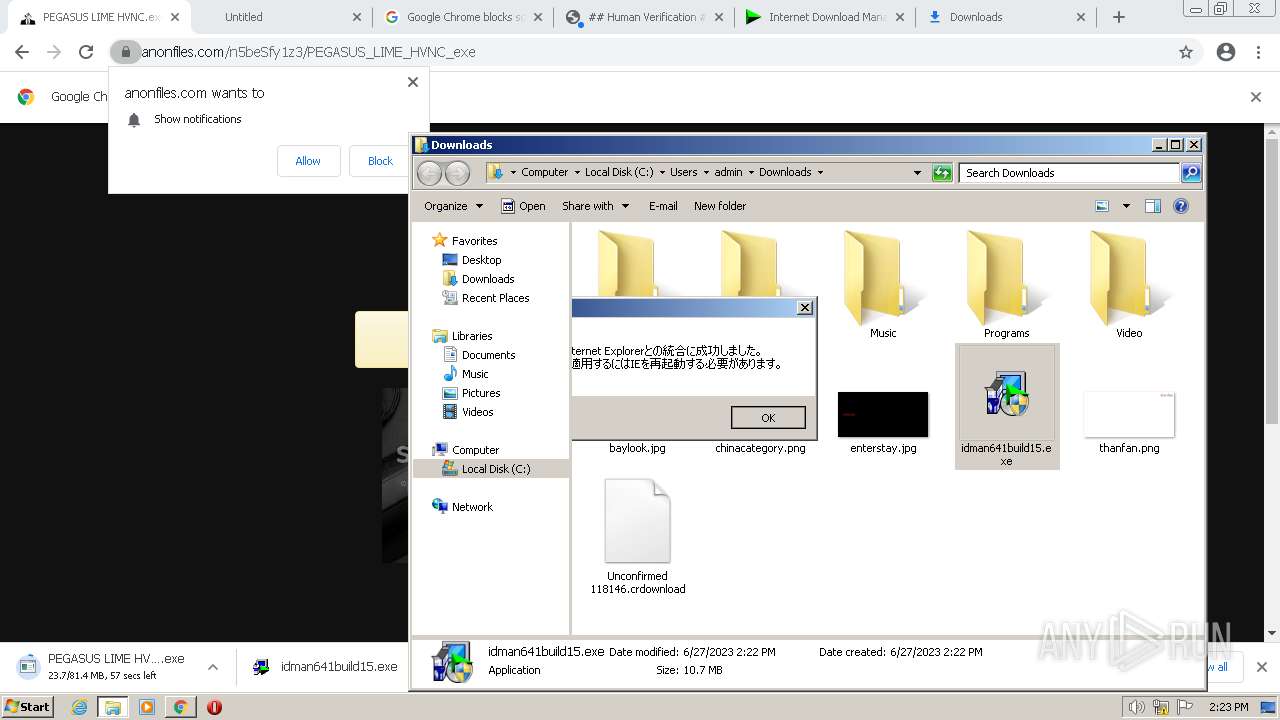
Task: Expand the view options dropdown arrow
Action: click(1126, 206)
